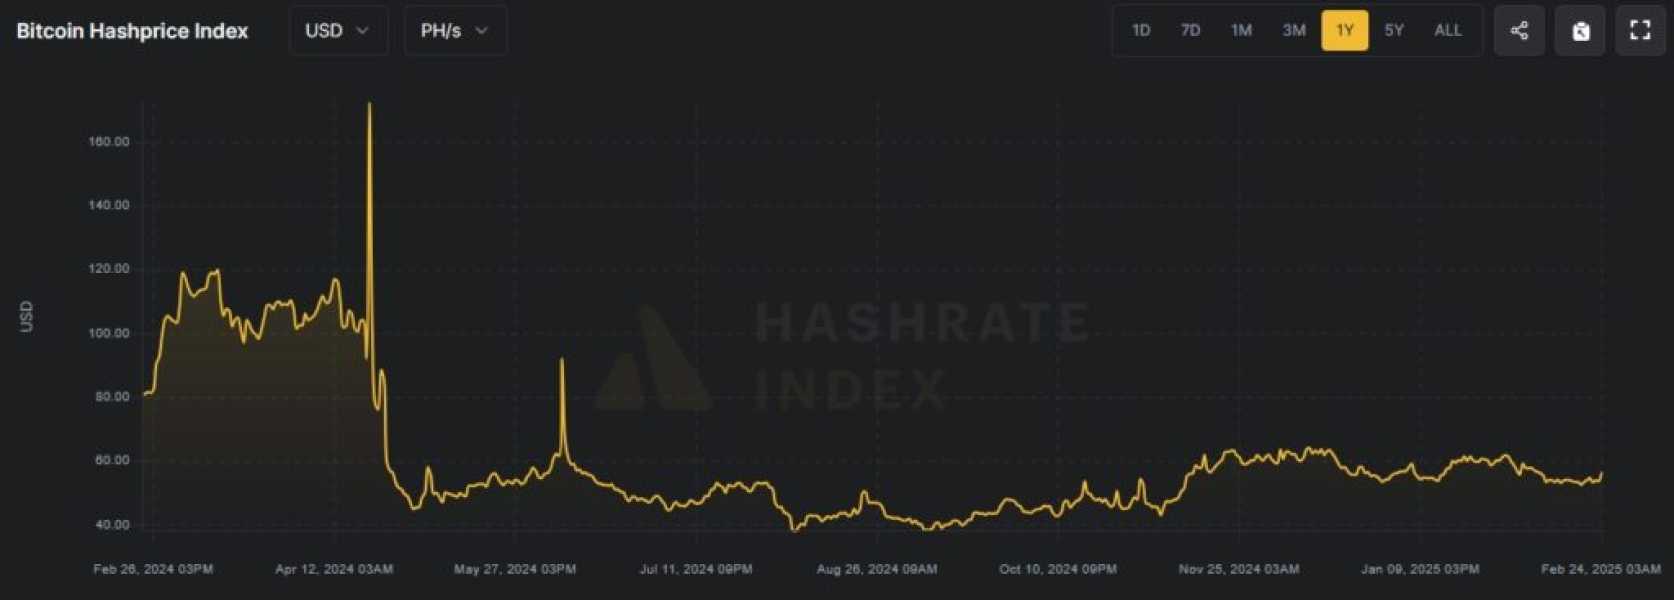
Task: Open the USD currency dropdown
Action: pyautogui.click(x=338, y=30)
